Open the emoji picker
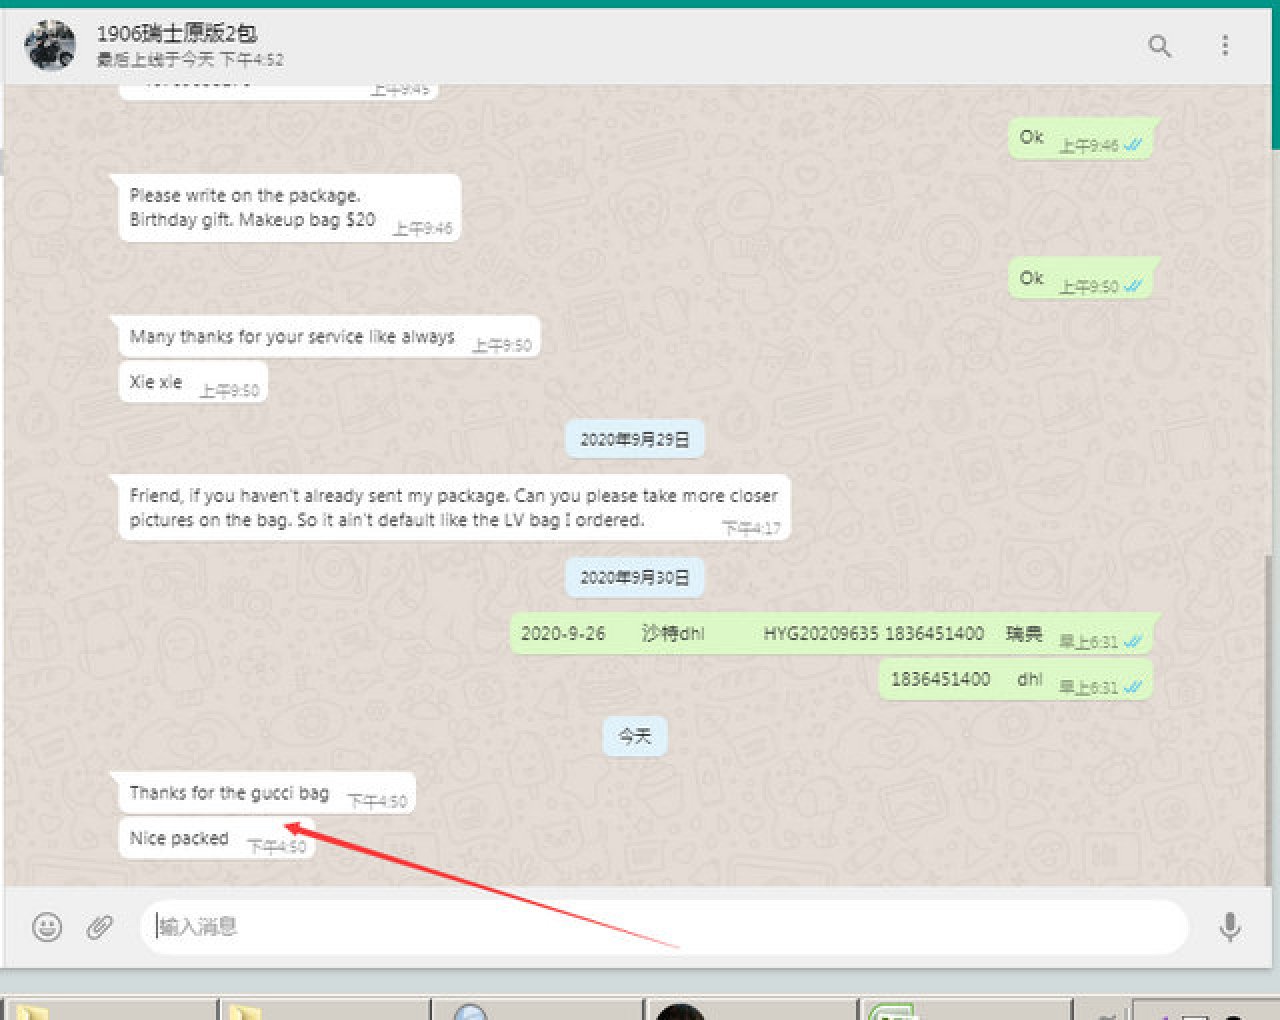 coord(47,927)
